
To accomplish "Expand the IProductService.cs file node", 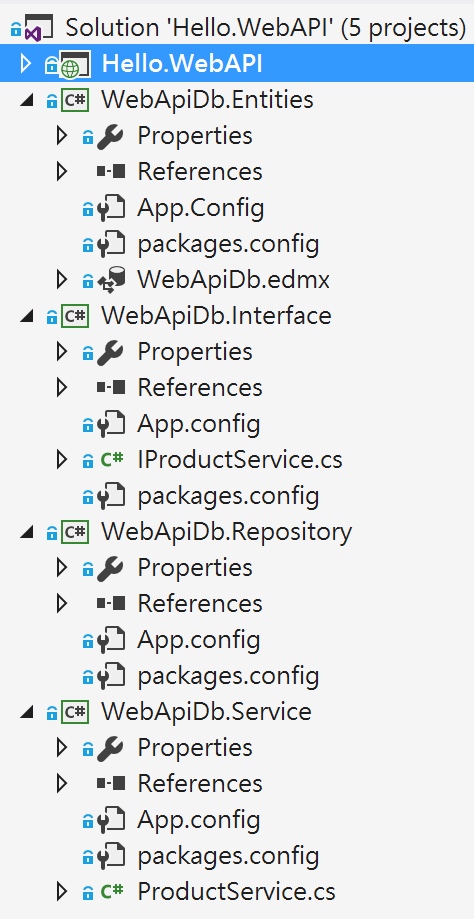I will pos(62,460).
